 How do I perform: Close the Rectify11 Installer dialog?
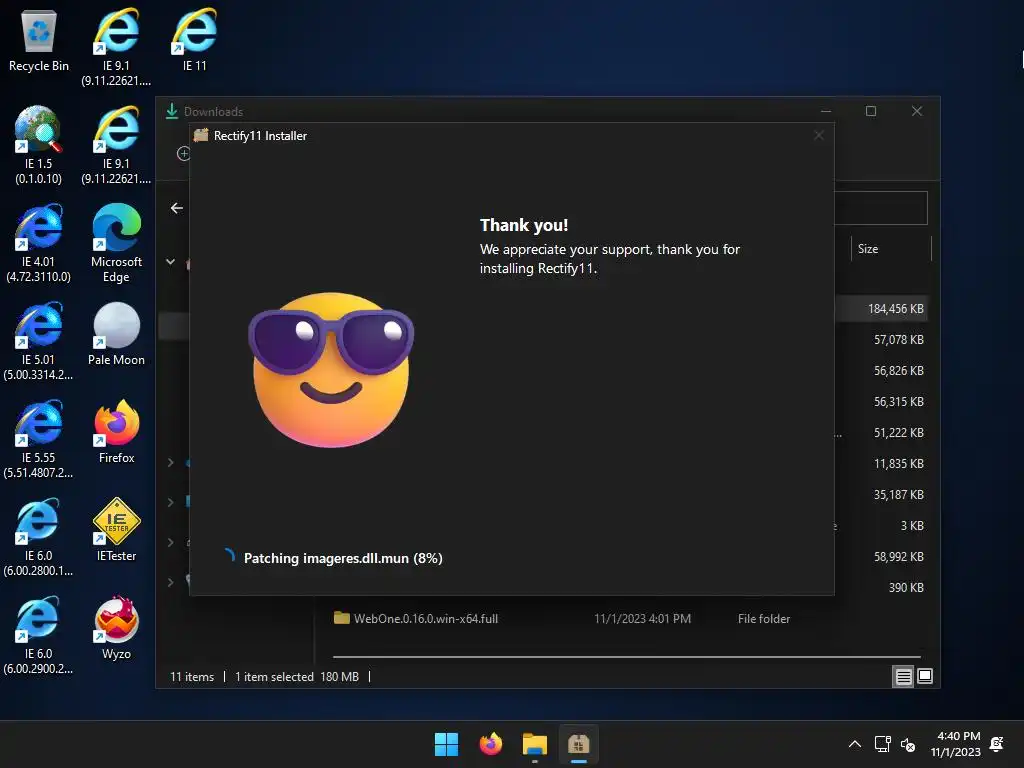(x=818, y=135)
